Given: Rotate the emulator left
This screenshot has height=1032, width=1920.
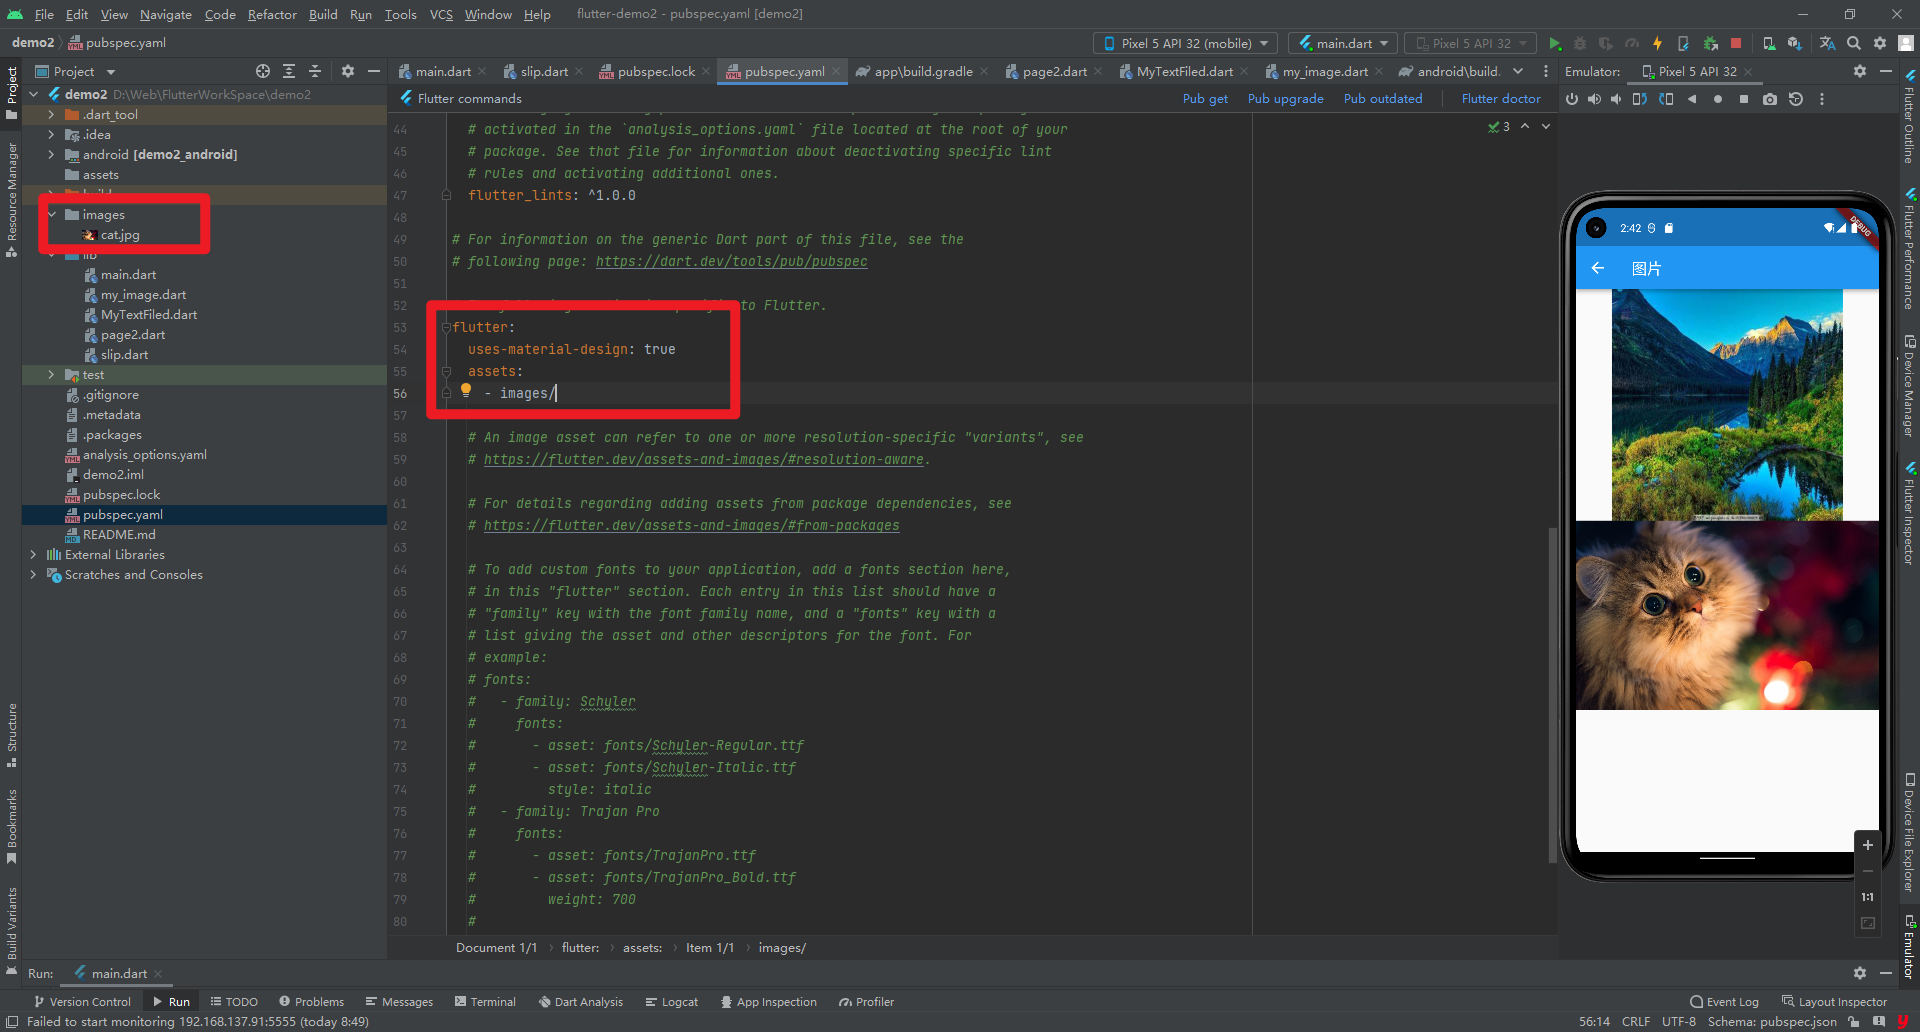Looking at the screenshot, I should pyautogui.click(x=1640, y=99).
